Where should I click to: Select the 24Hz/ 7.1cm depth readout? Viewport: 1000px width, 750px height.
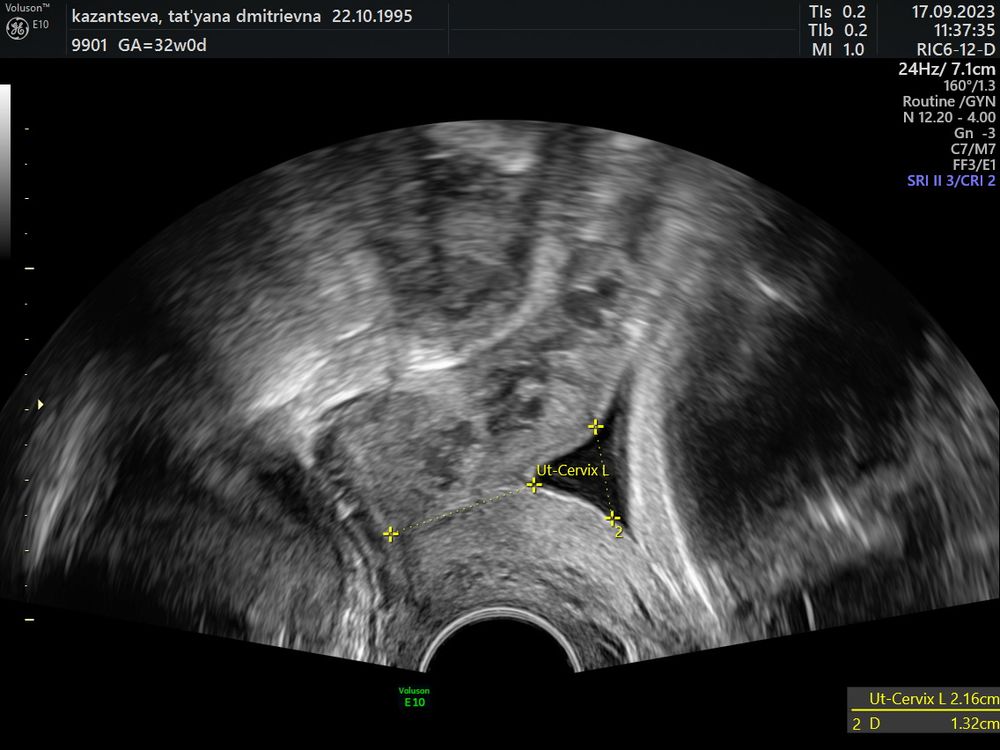[947, 70]
